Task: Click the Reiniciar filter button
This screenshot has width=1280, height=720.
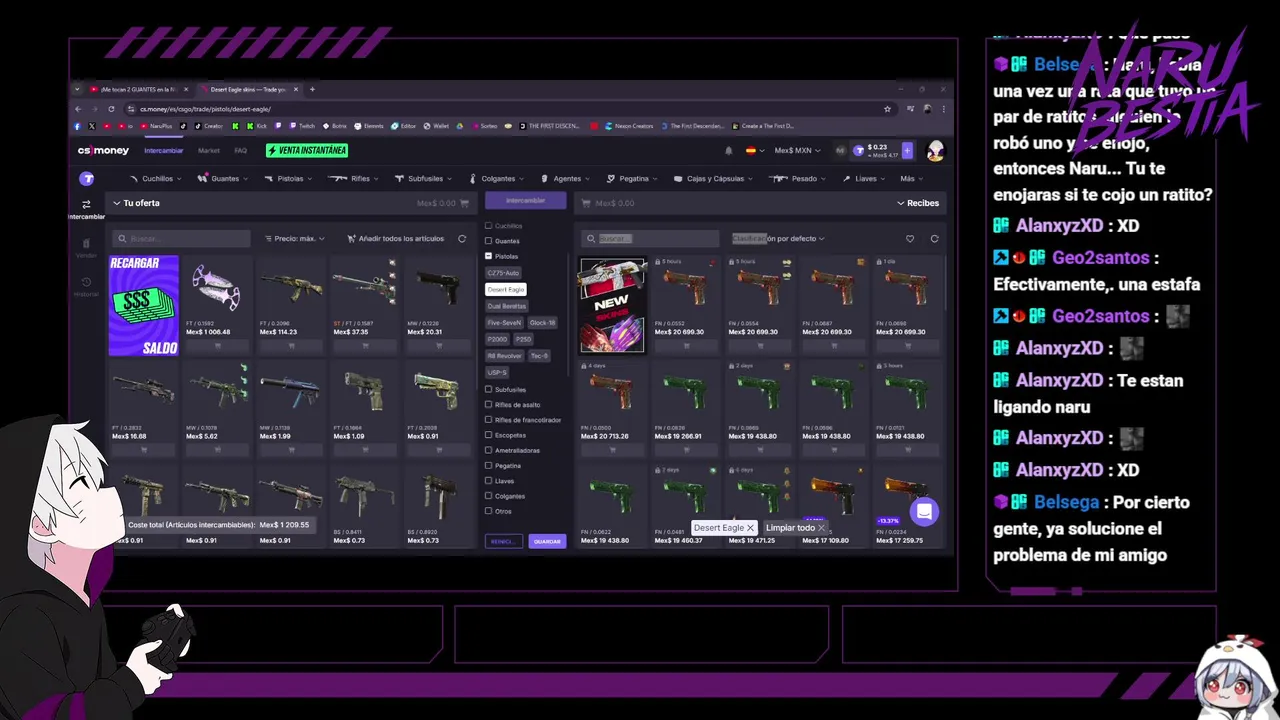Action: 503,541
